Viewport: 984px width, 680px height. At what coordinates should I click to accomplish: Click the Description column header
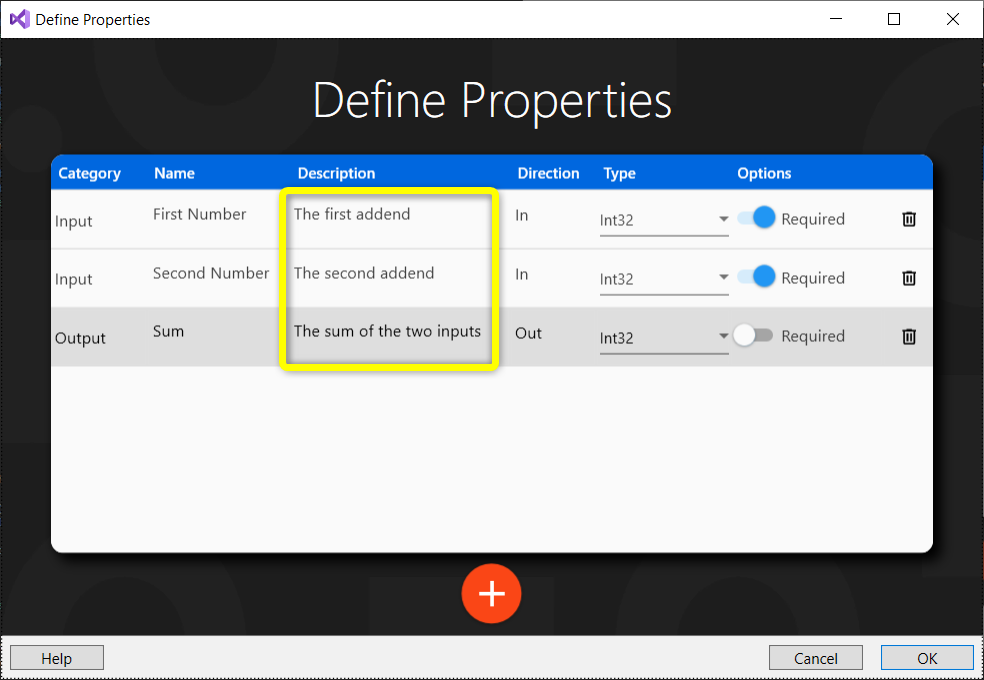[x=336, y=172]
